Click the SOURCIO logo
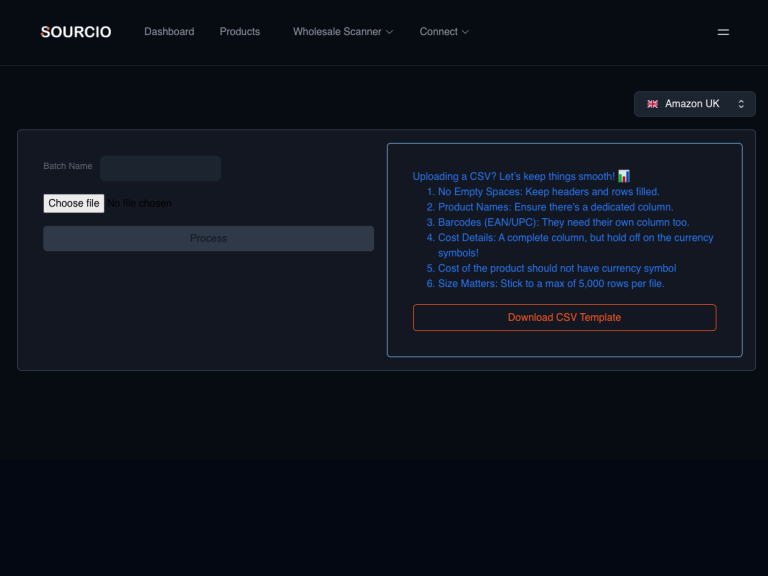Viewport: 768px width, 576px height. click(x=76, y=32)
